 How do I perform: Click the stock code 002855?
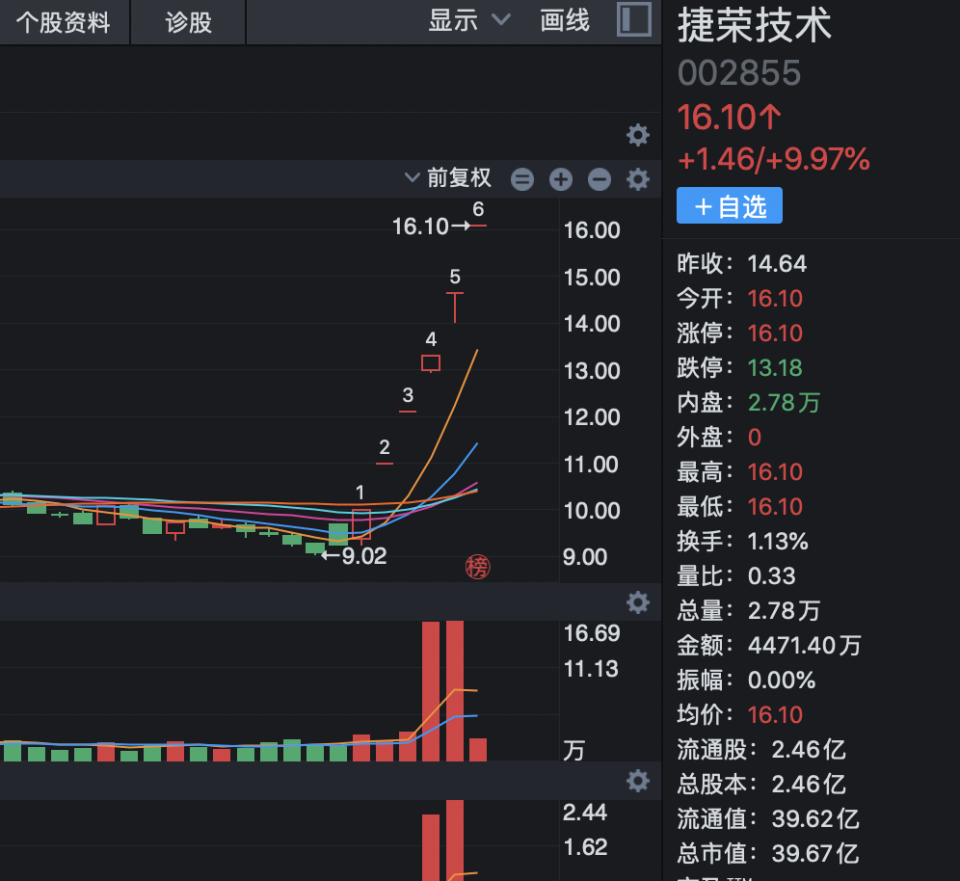click(x=739, y=72)
